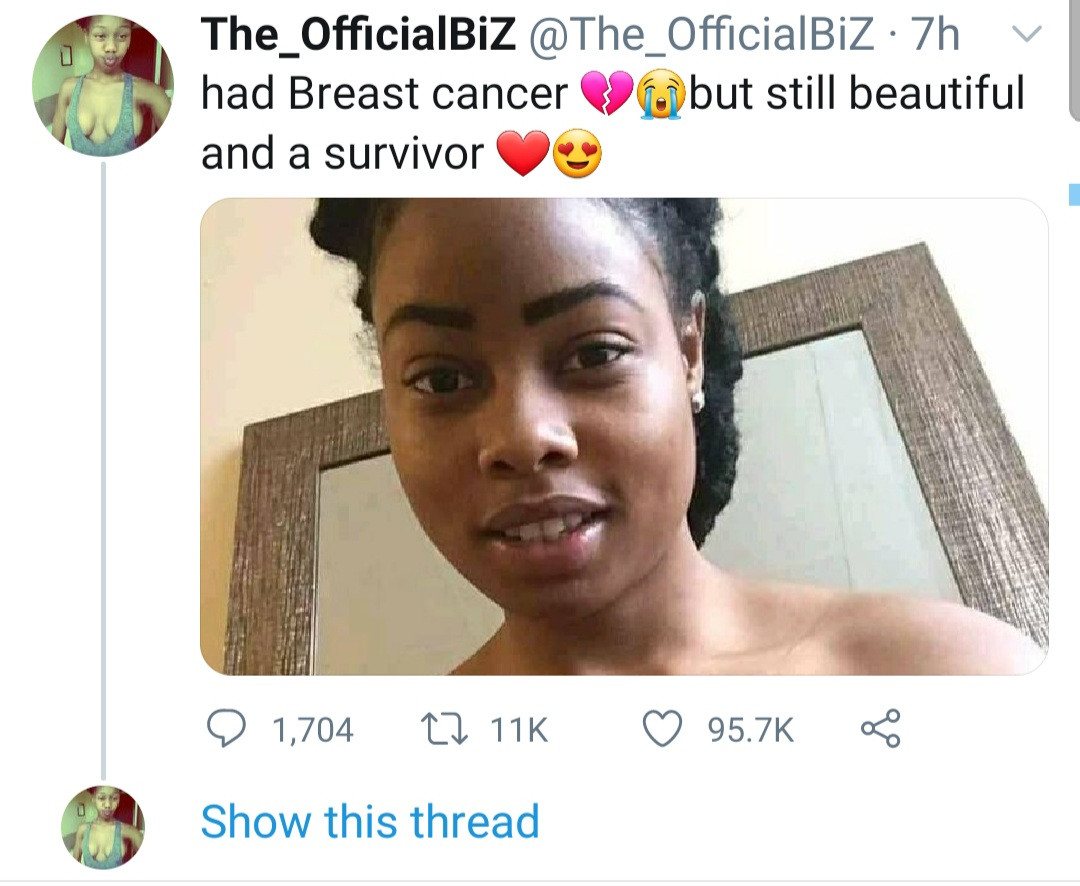Screen dimensions: 1080x886
Task: Click the 7h timestamp
Action: point(936,36)
